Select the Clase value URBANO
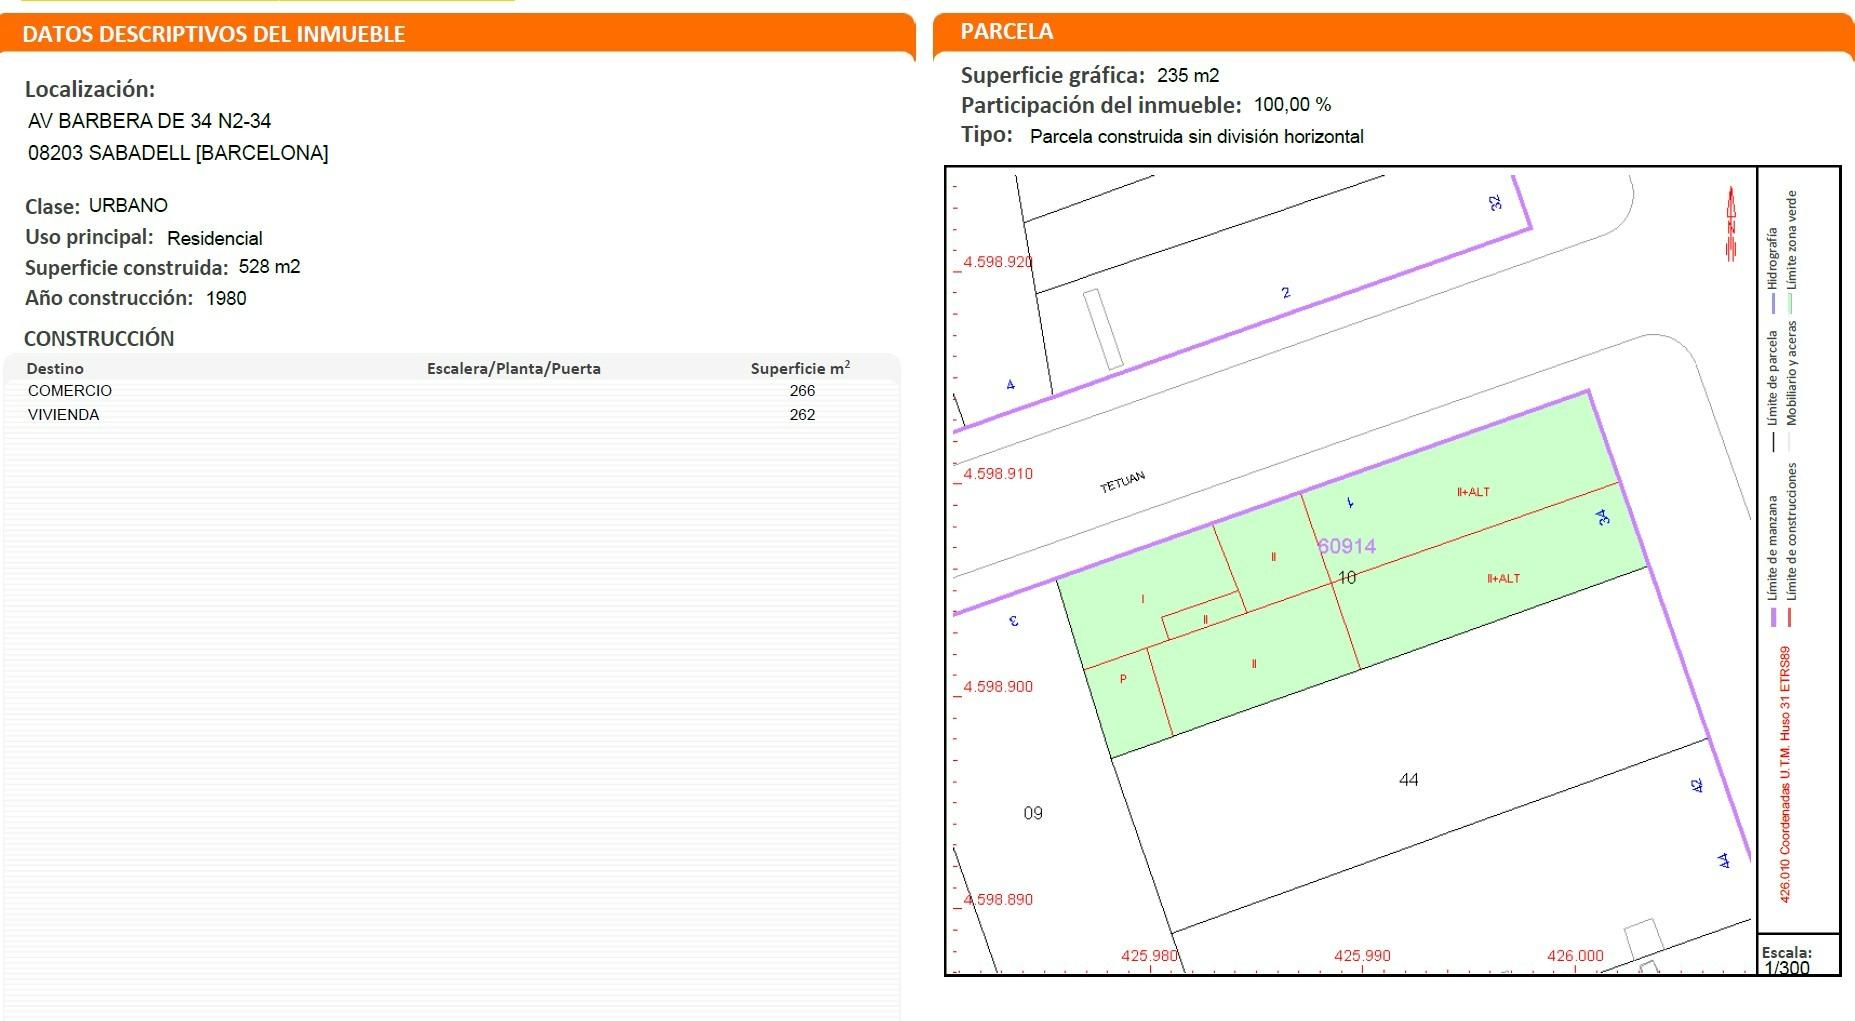 tap(128, 205)
